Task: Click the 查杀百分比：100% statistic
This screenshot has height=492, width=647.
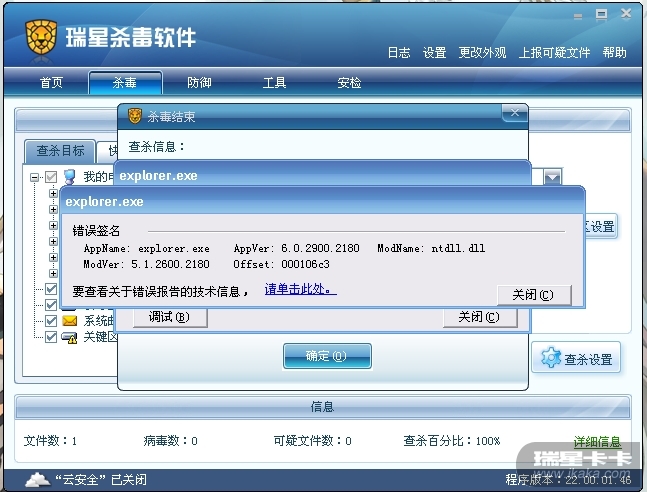Action: (452, 441)
